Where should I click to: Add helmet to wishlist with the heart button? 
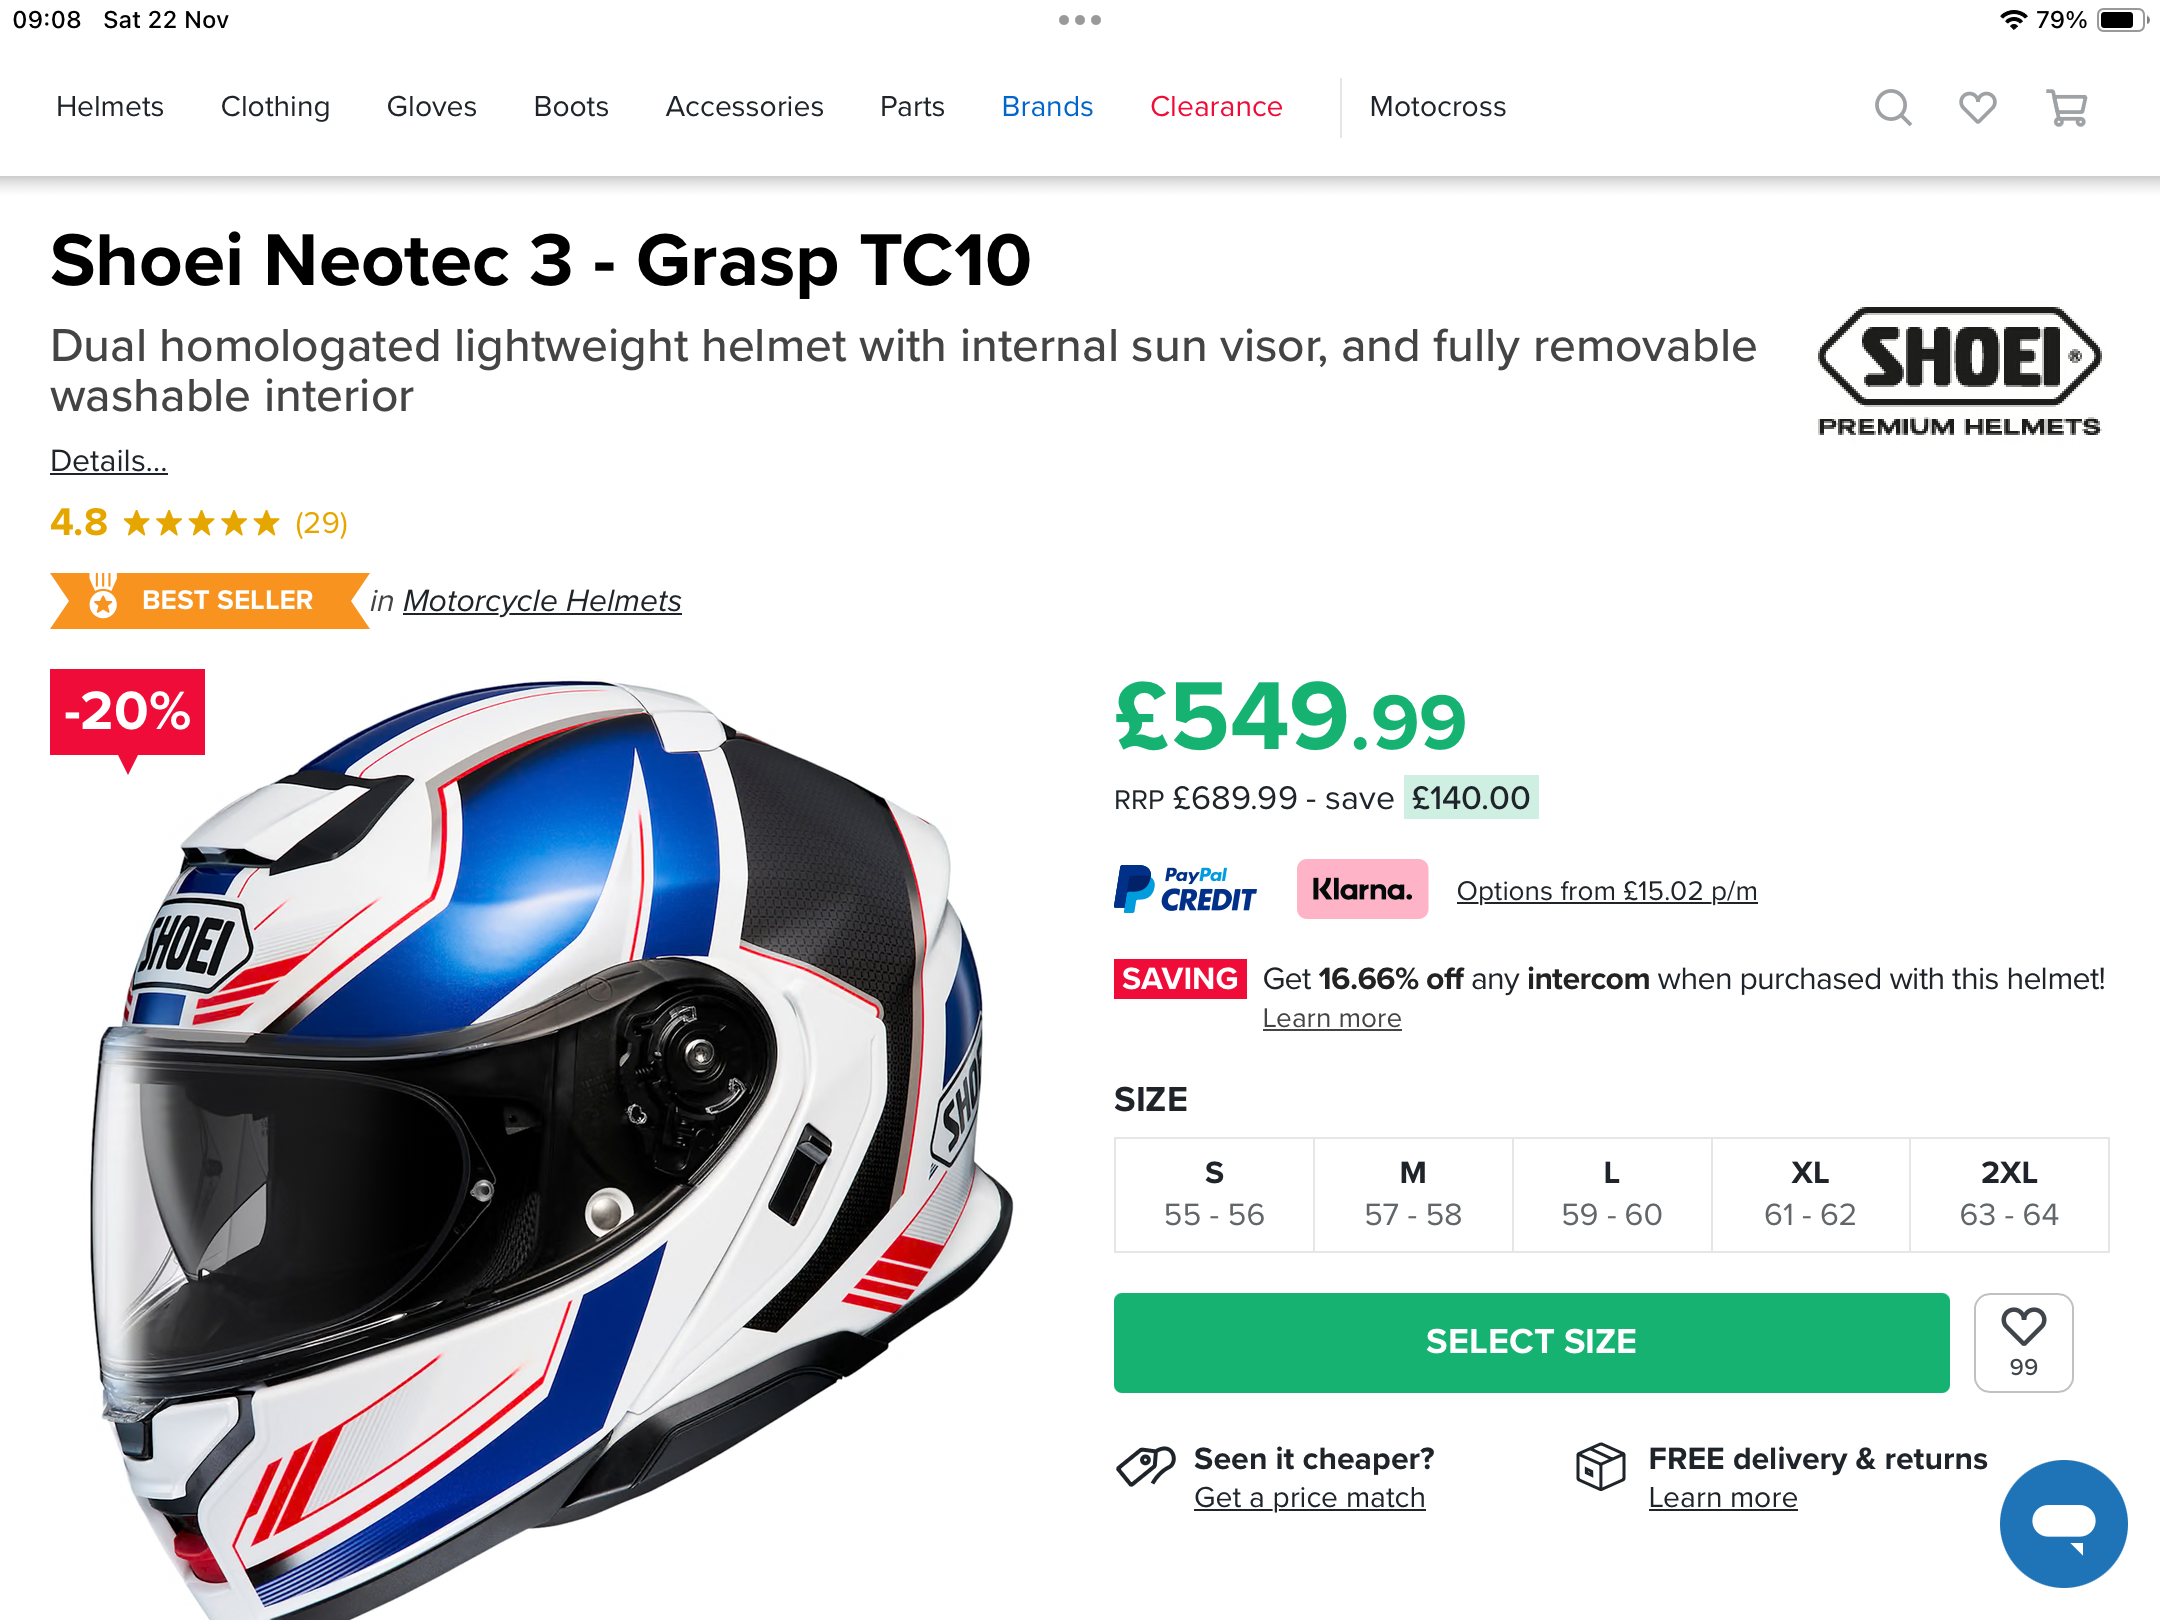tap(2023, 1342)
